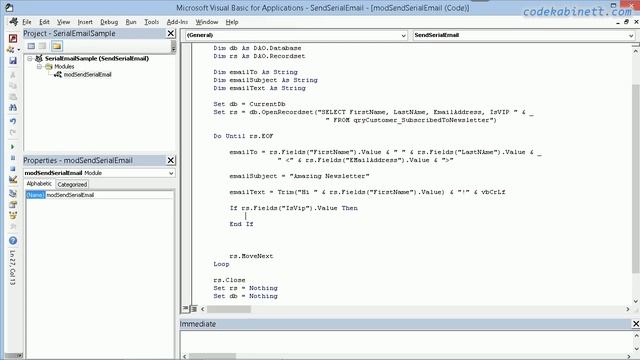Click the code window vertical scrollbar thumb
The width and height of the screenshot is (640, 360).
(x=636, y=178)
